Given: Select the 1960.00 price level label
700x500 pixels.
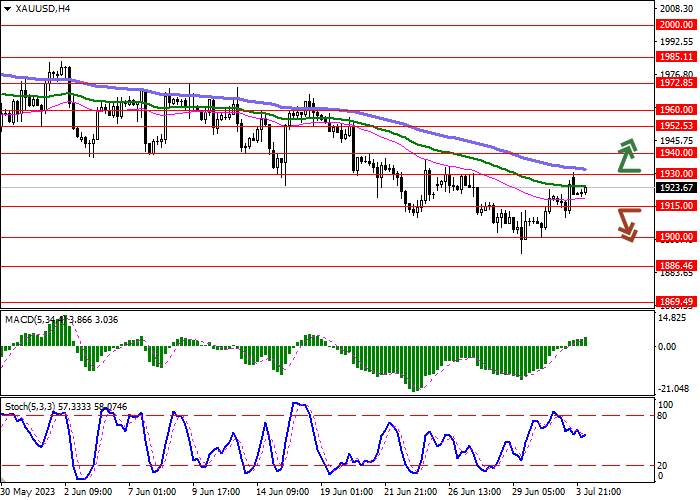Looking at the screenshot, I should (x=676, y=110).
